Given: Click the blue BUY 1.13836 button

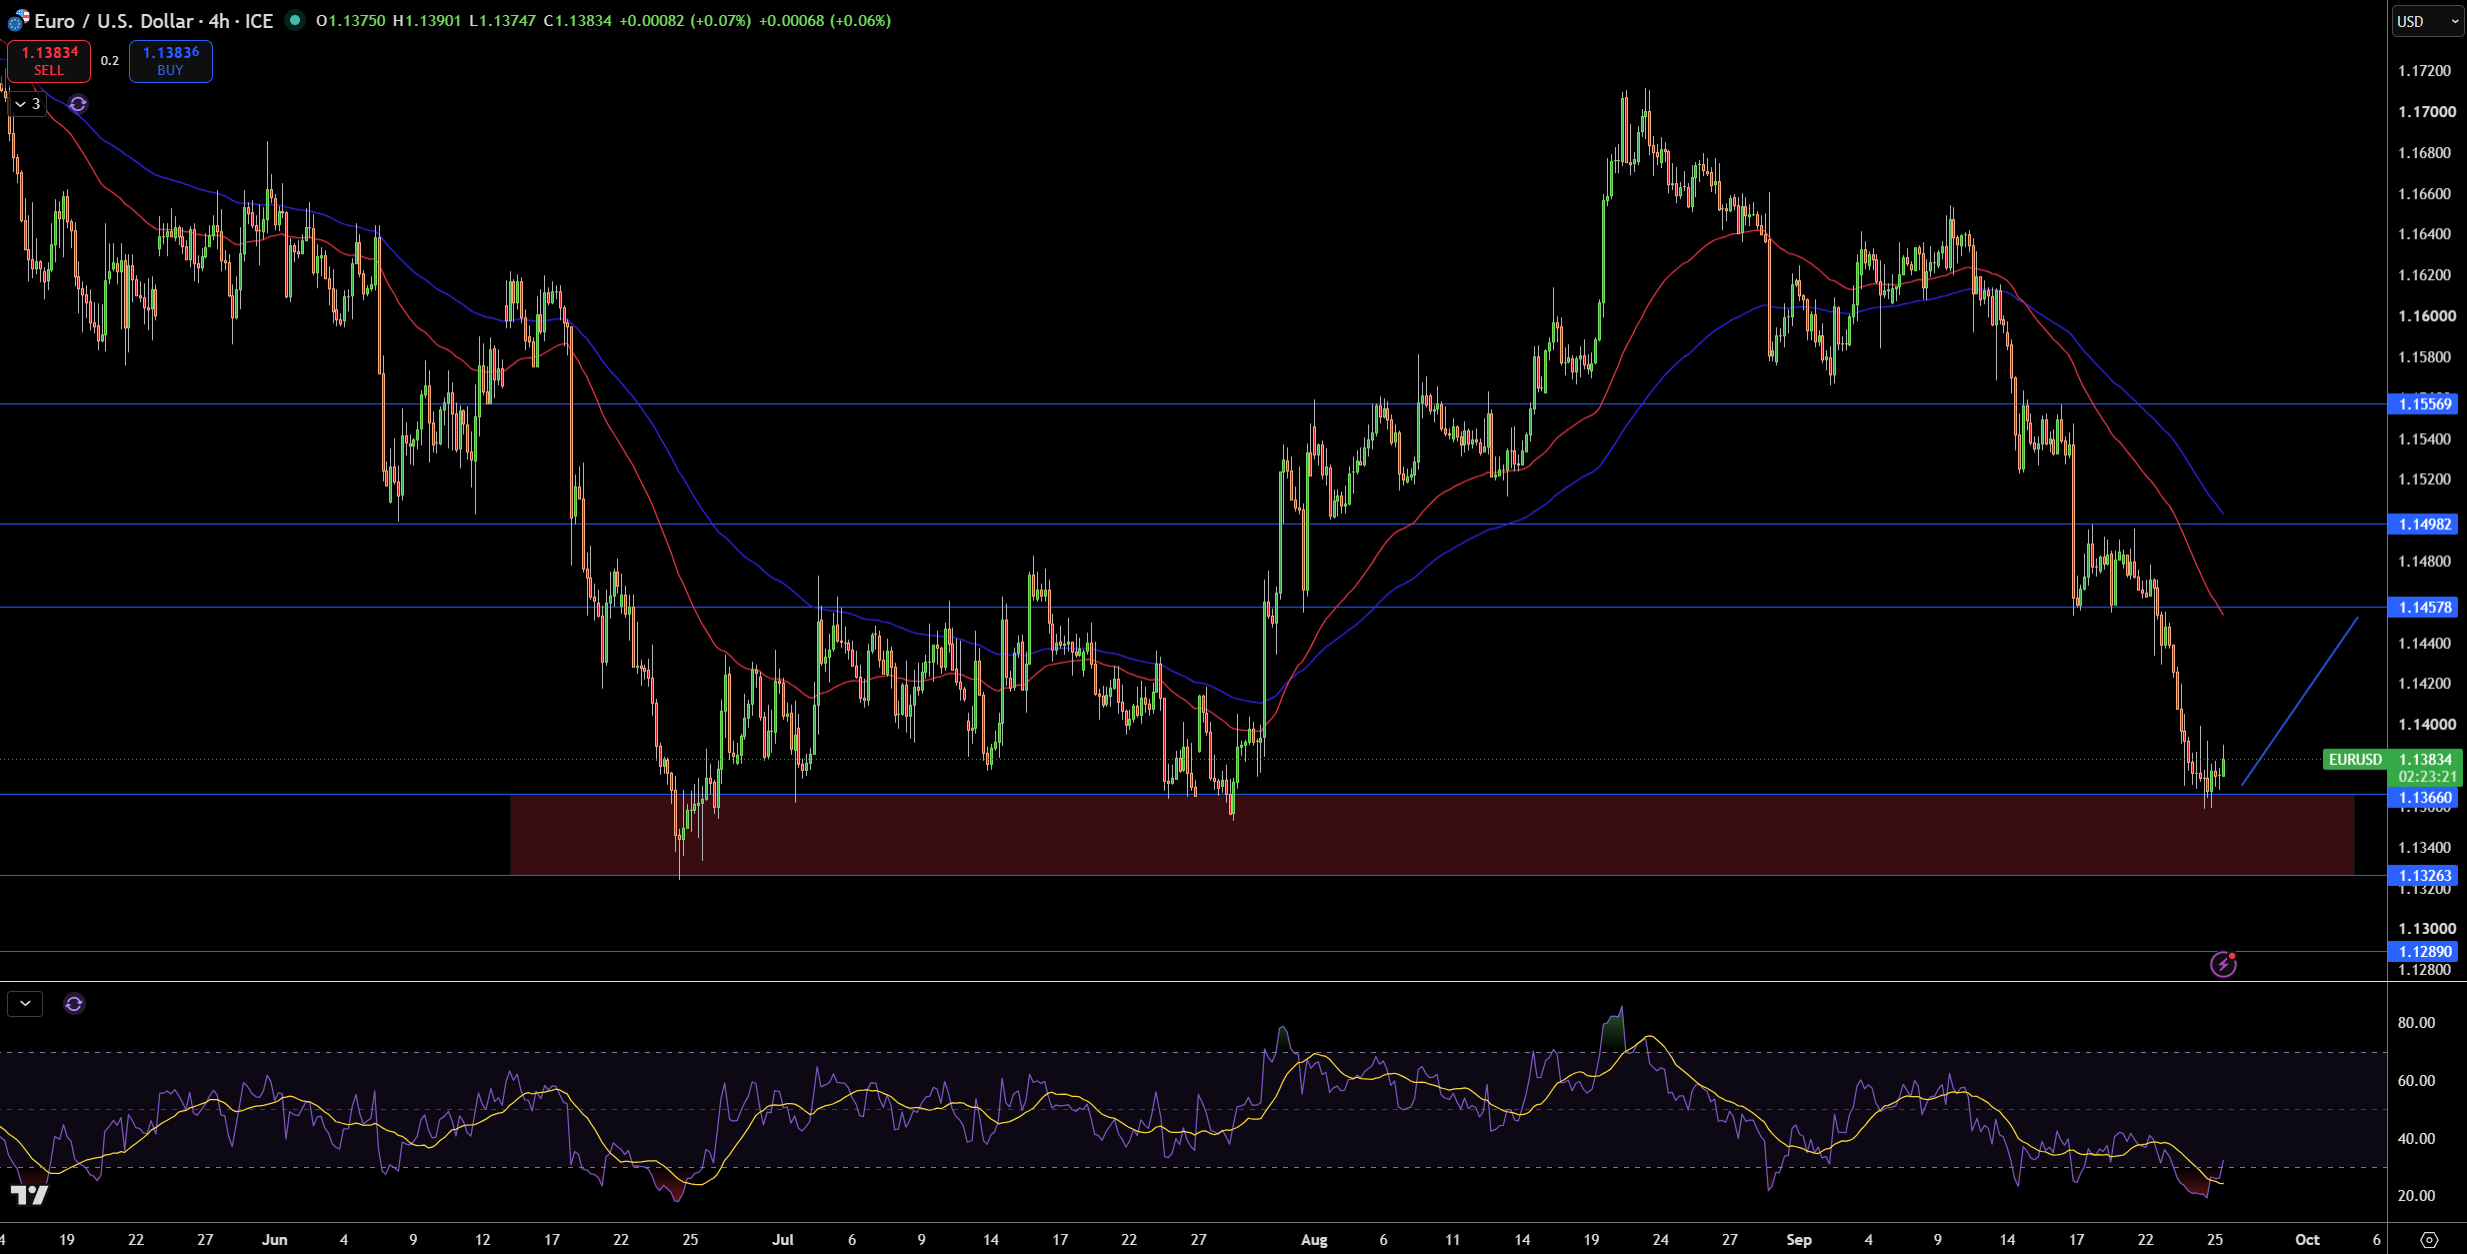Looking at the screenshot, I should coord(171,61).
